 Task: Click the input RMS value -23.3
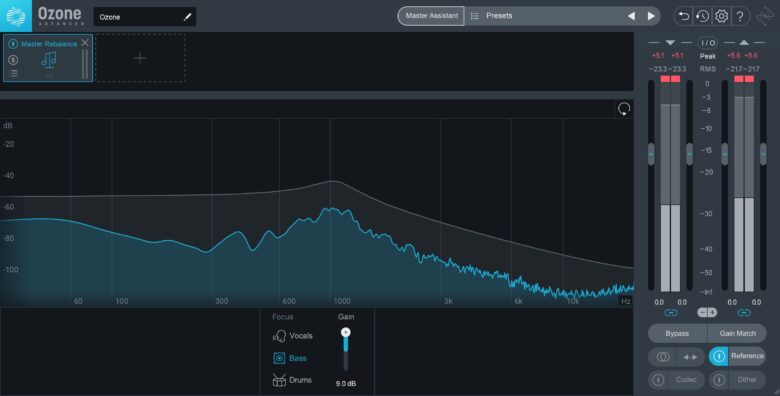(x=668, y=69)
